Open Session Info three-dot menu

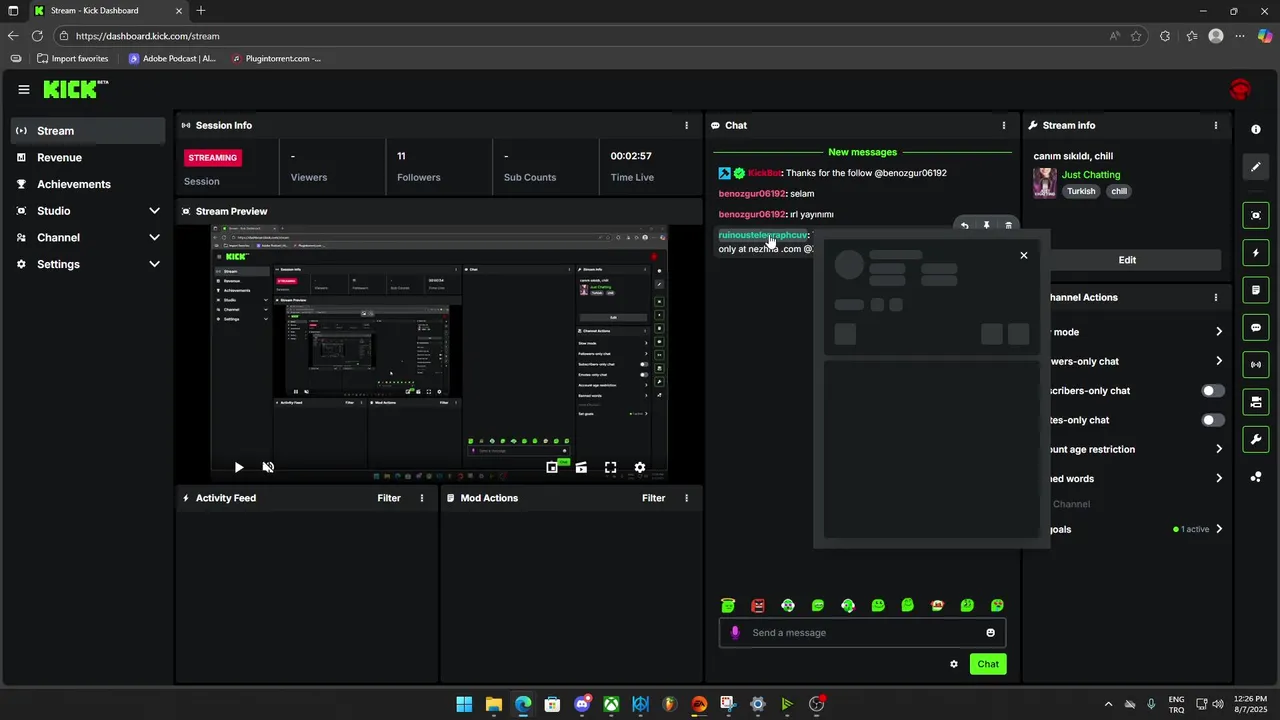point(686,126)
